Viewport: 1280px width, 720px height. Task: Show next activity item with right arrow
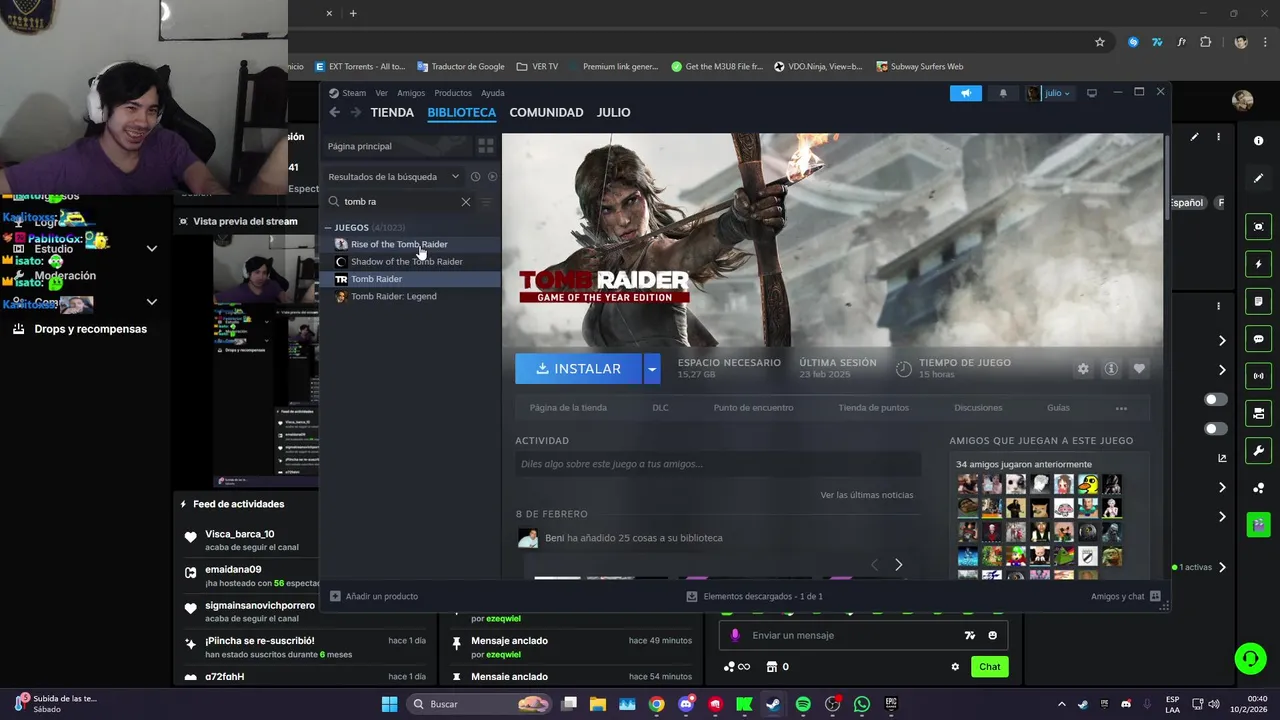898,565
